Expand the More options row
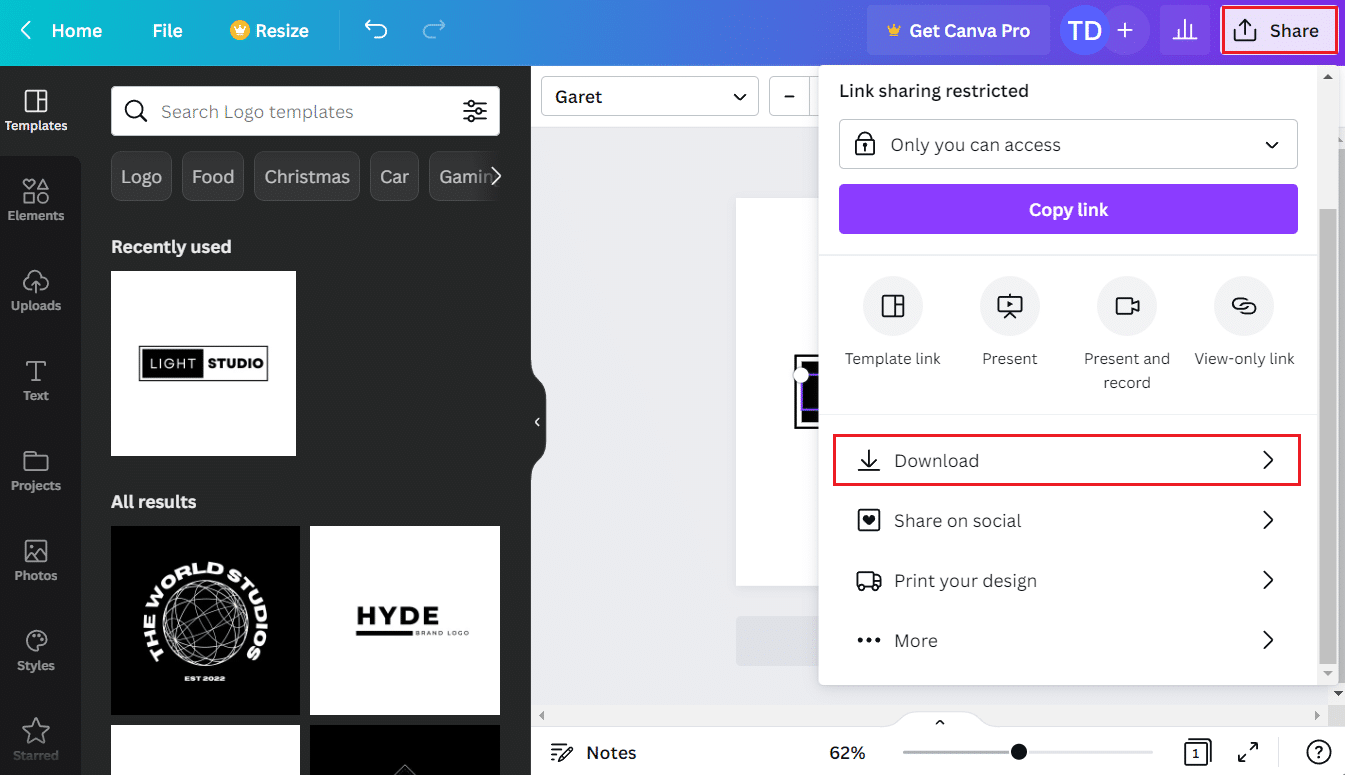The height and width of the screenshot is (775, 1345). click(x=1067, y=640)
